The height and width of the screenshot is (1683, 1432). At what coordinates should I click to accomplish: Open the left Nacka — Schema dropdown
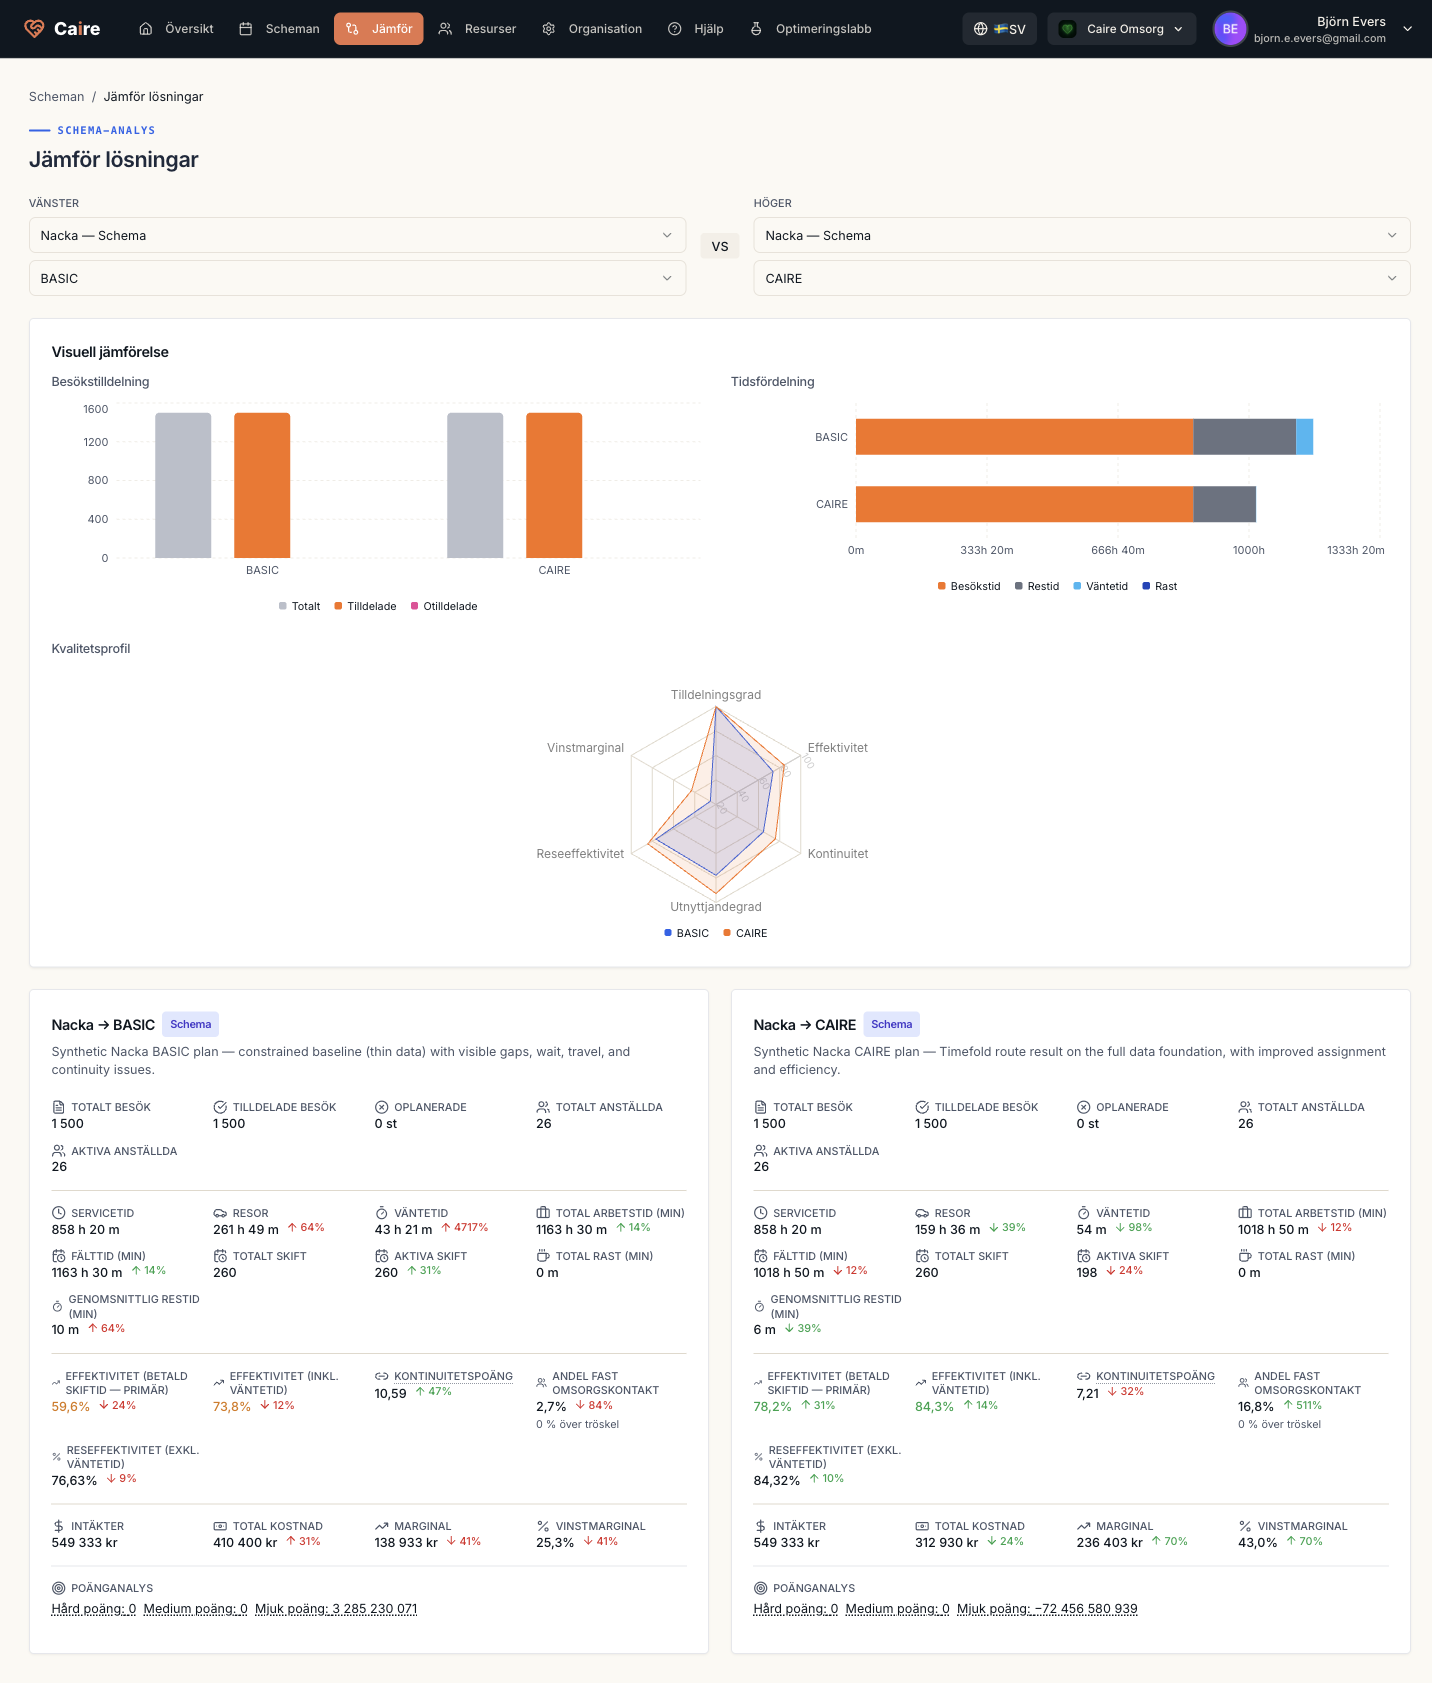pyautogui.click(x=358, y=235)
